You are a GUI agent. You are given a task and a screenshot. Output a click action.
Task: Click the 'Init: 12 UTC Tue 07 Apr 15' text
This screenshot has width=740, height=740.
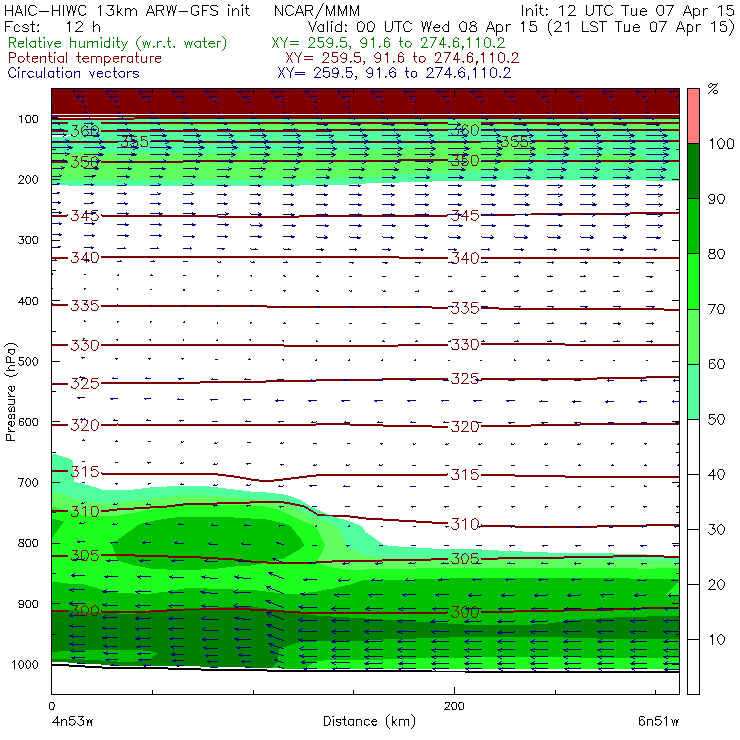click(627, 10)
